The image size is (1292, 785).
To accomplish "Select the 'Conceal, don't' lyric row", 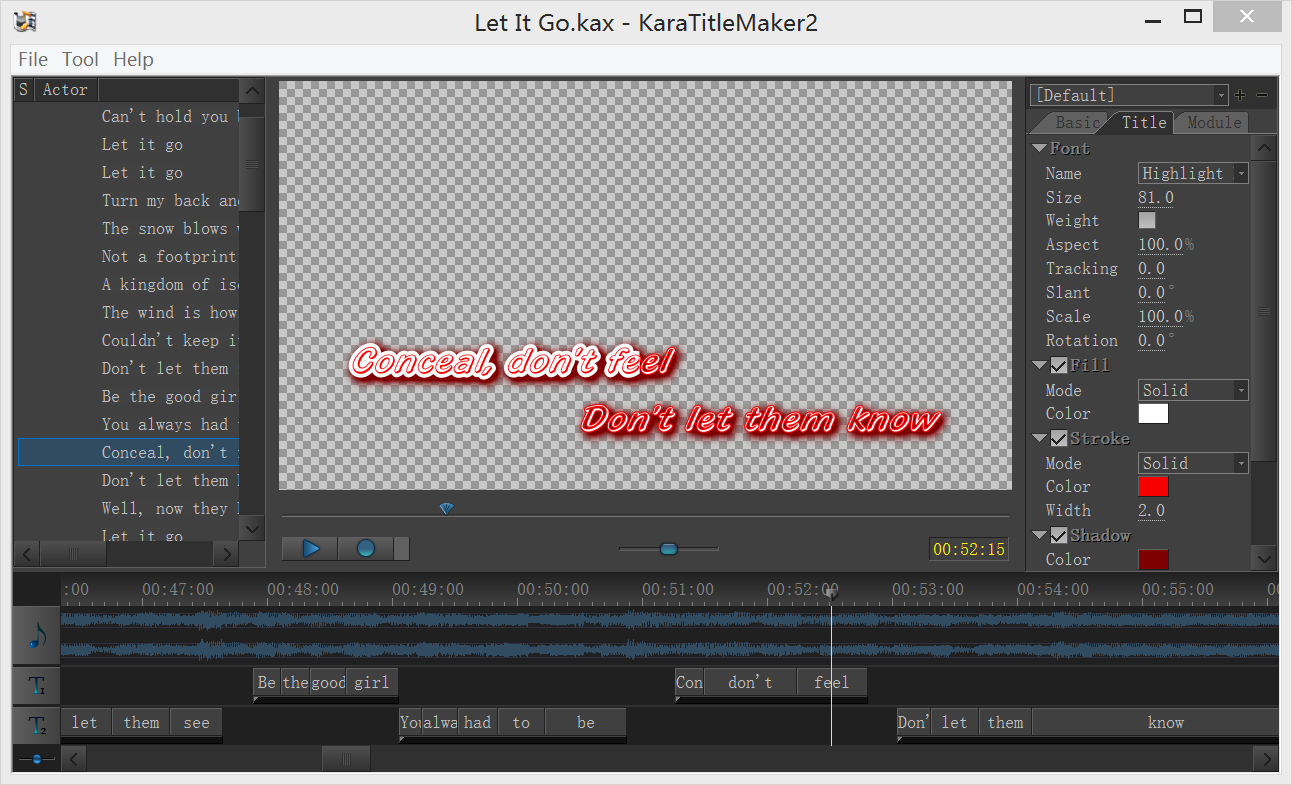I will click(128, 452).
